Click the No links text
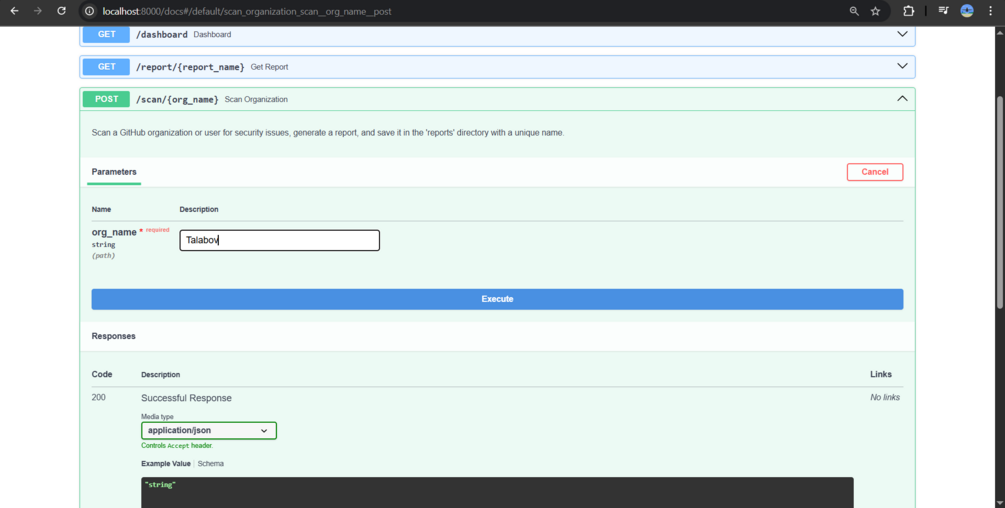Image resolution: width=1005 pixels, height=508 pixels. coord(885,397)
